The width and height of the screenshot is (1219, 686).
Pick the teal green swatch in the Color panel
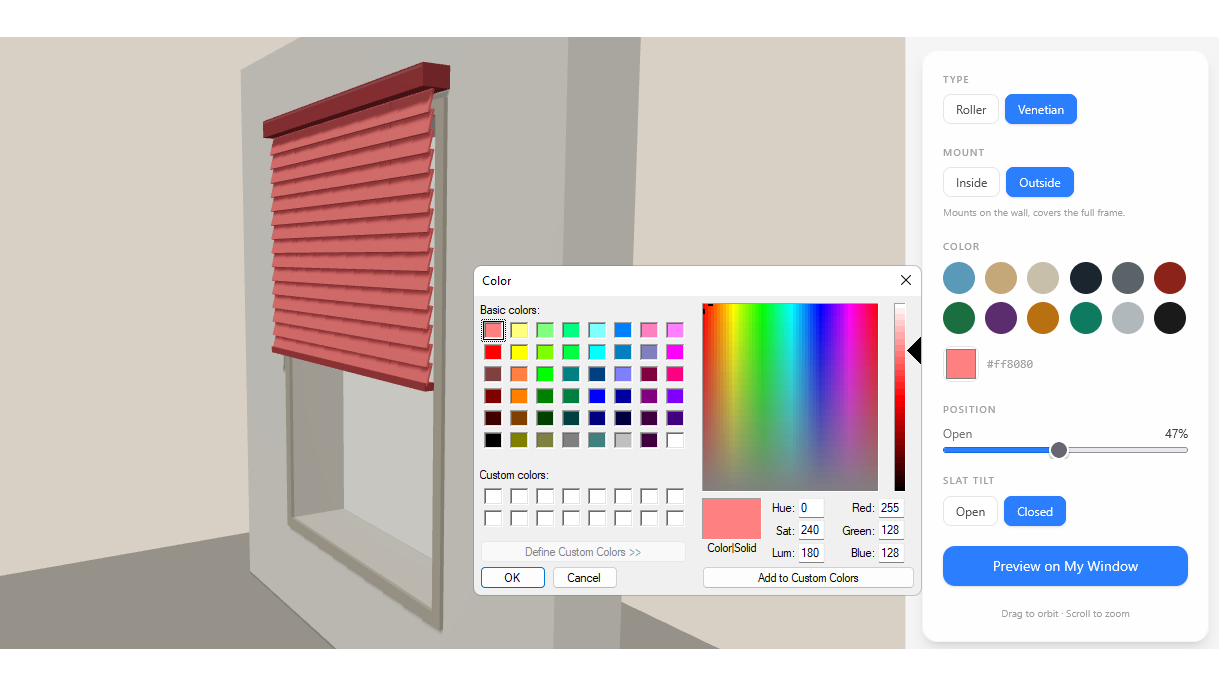tap(1086, 318)
